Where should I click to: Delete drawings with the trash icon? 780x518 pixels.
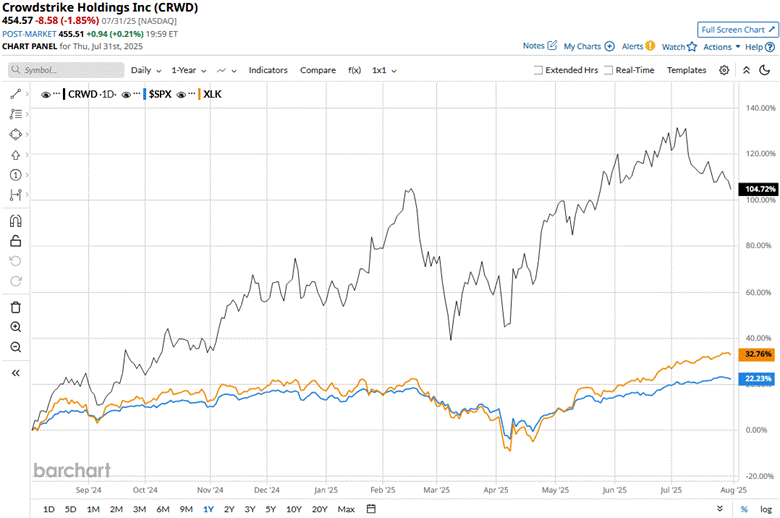[15, 307]
